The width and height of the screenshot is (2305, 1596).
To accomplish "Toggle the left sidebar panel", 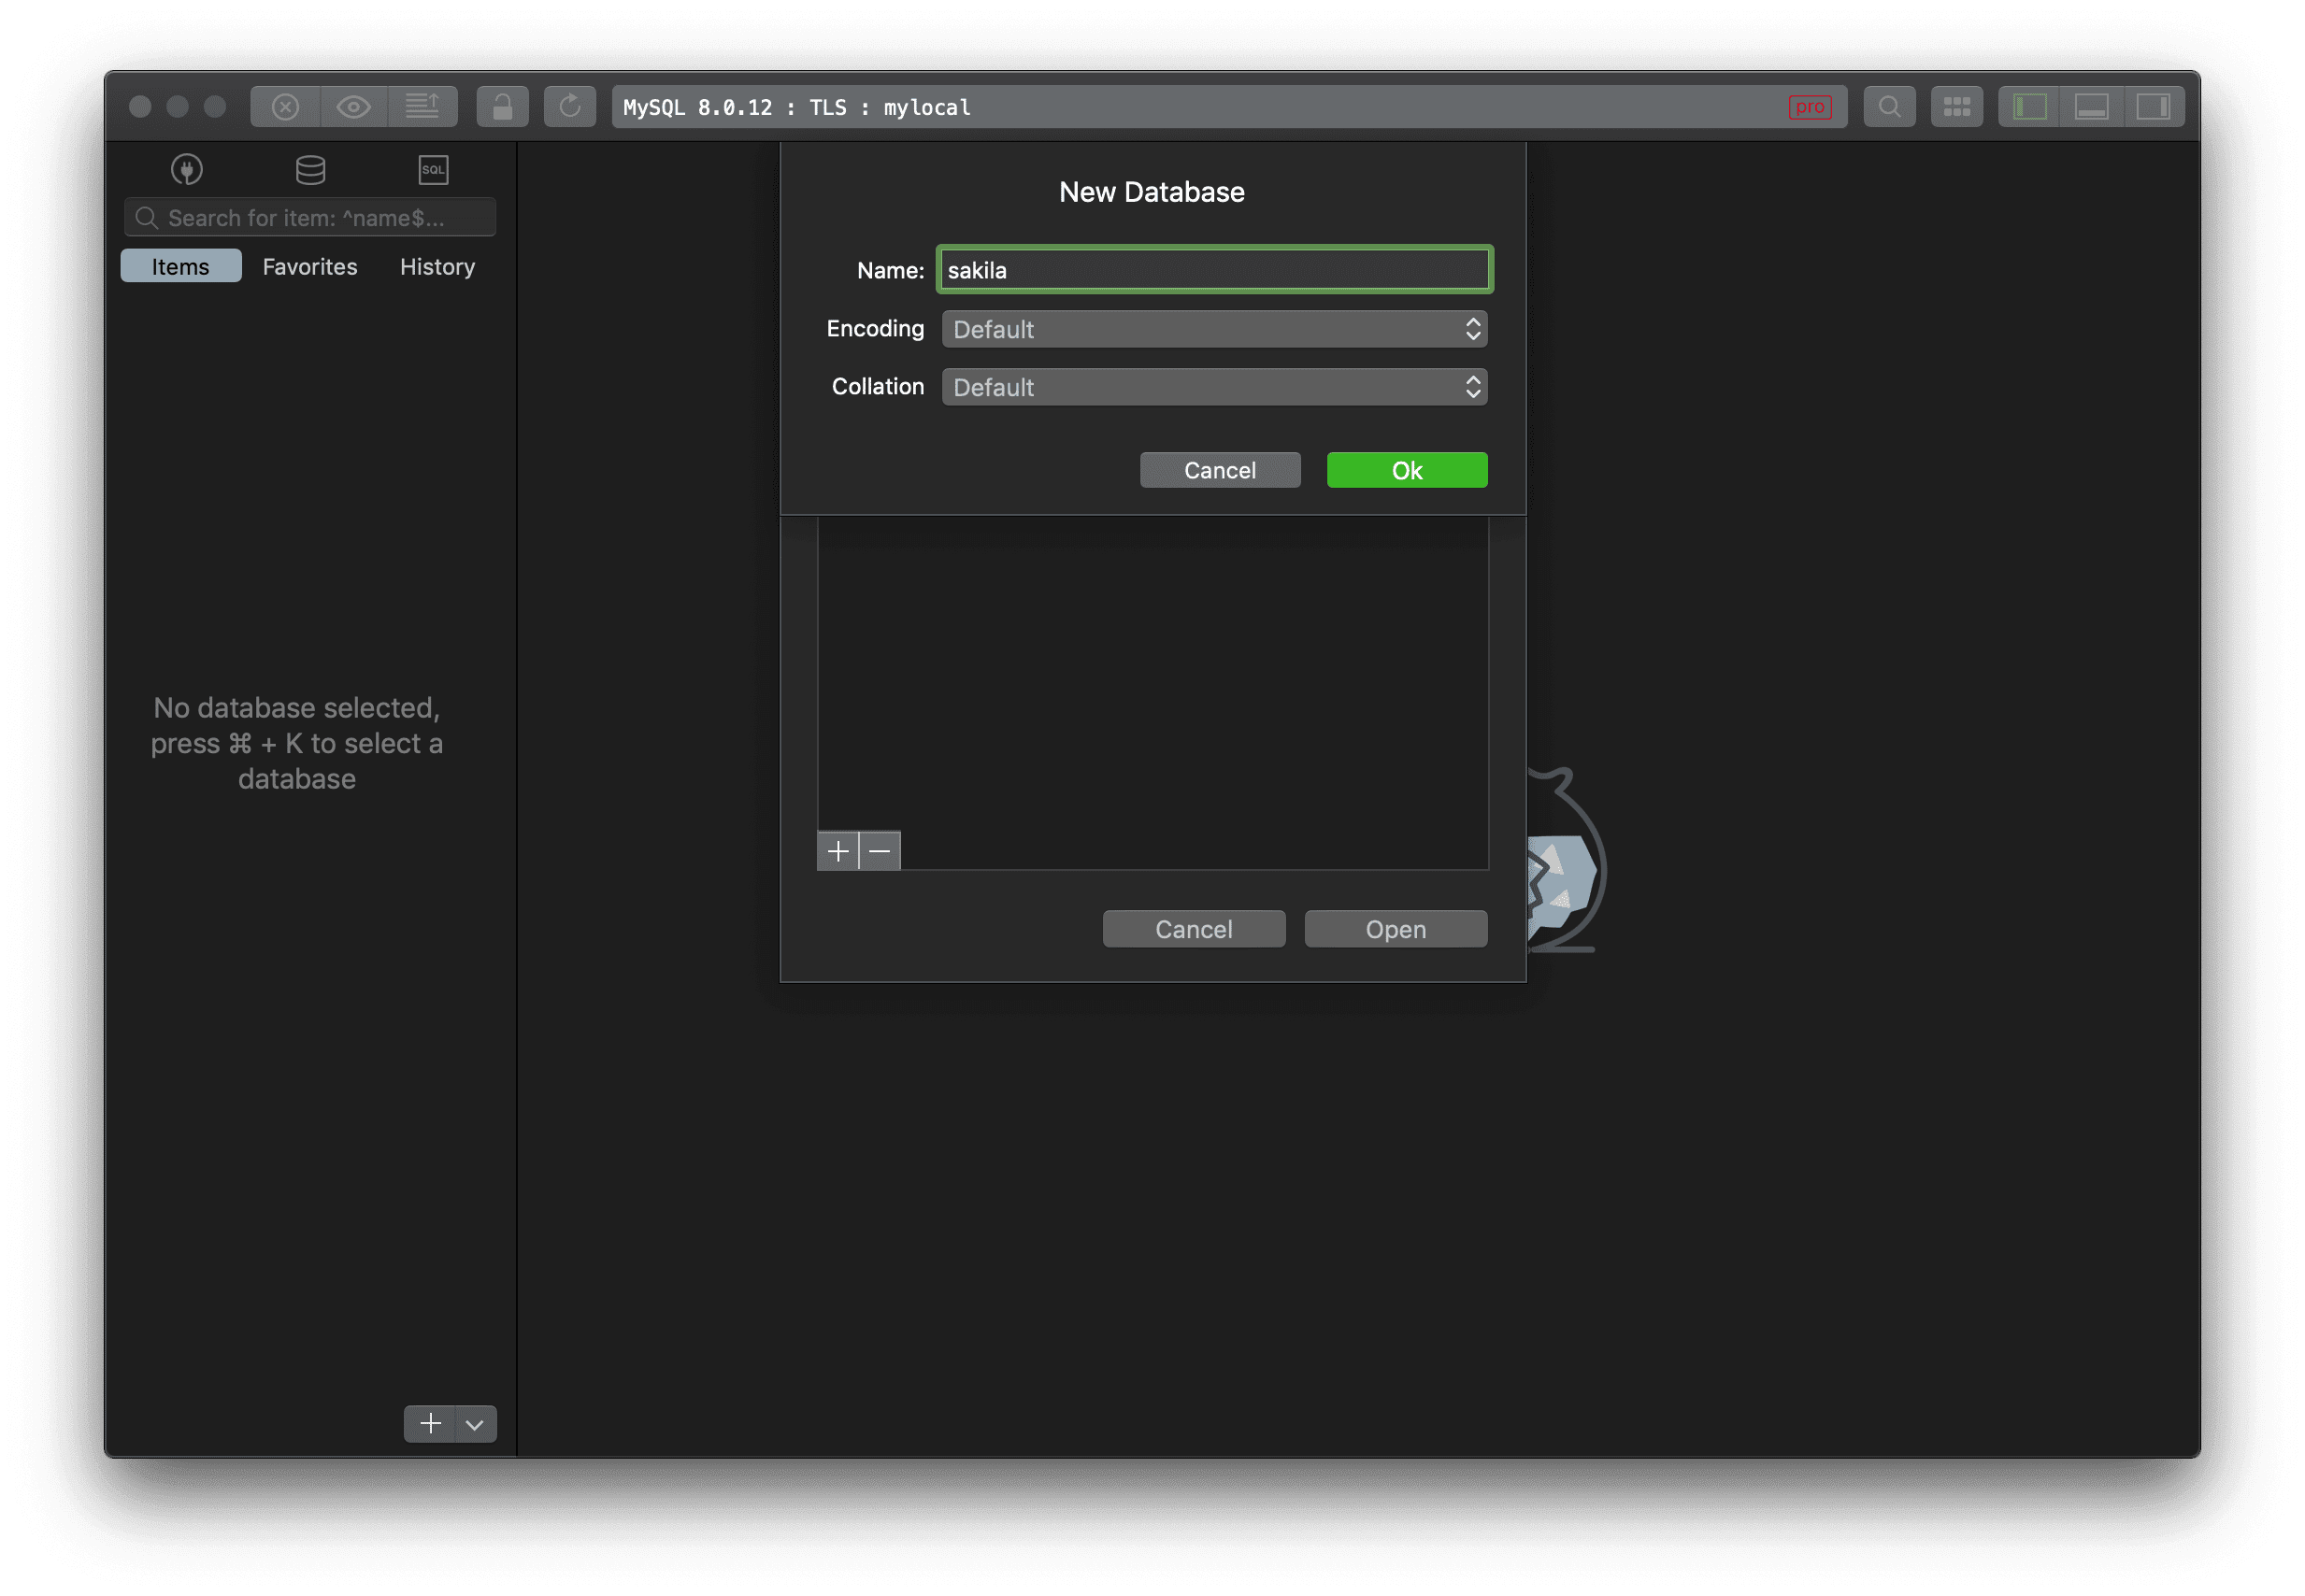I will click(x=2029, y=107).
